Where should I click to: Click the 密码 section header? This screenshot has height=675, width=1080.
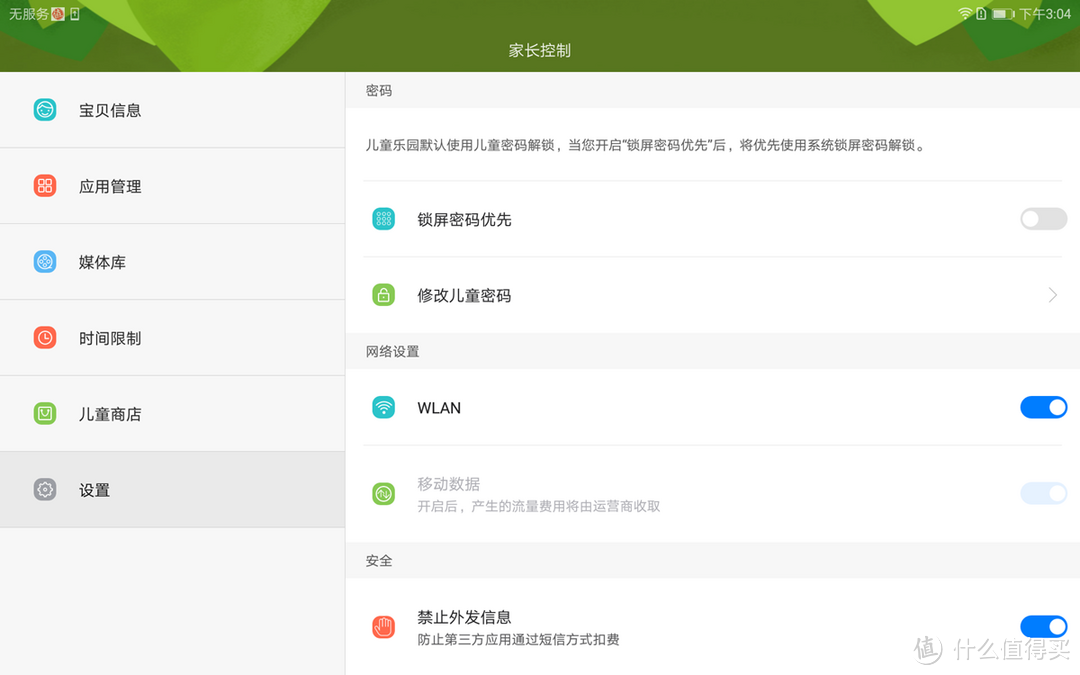pos(379,90)
